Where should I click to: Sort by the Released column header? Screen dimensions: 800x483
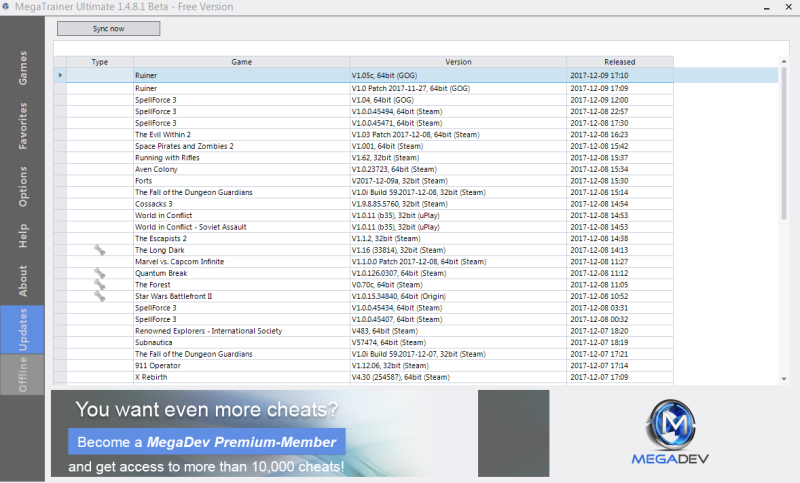(x=620, y=62)
